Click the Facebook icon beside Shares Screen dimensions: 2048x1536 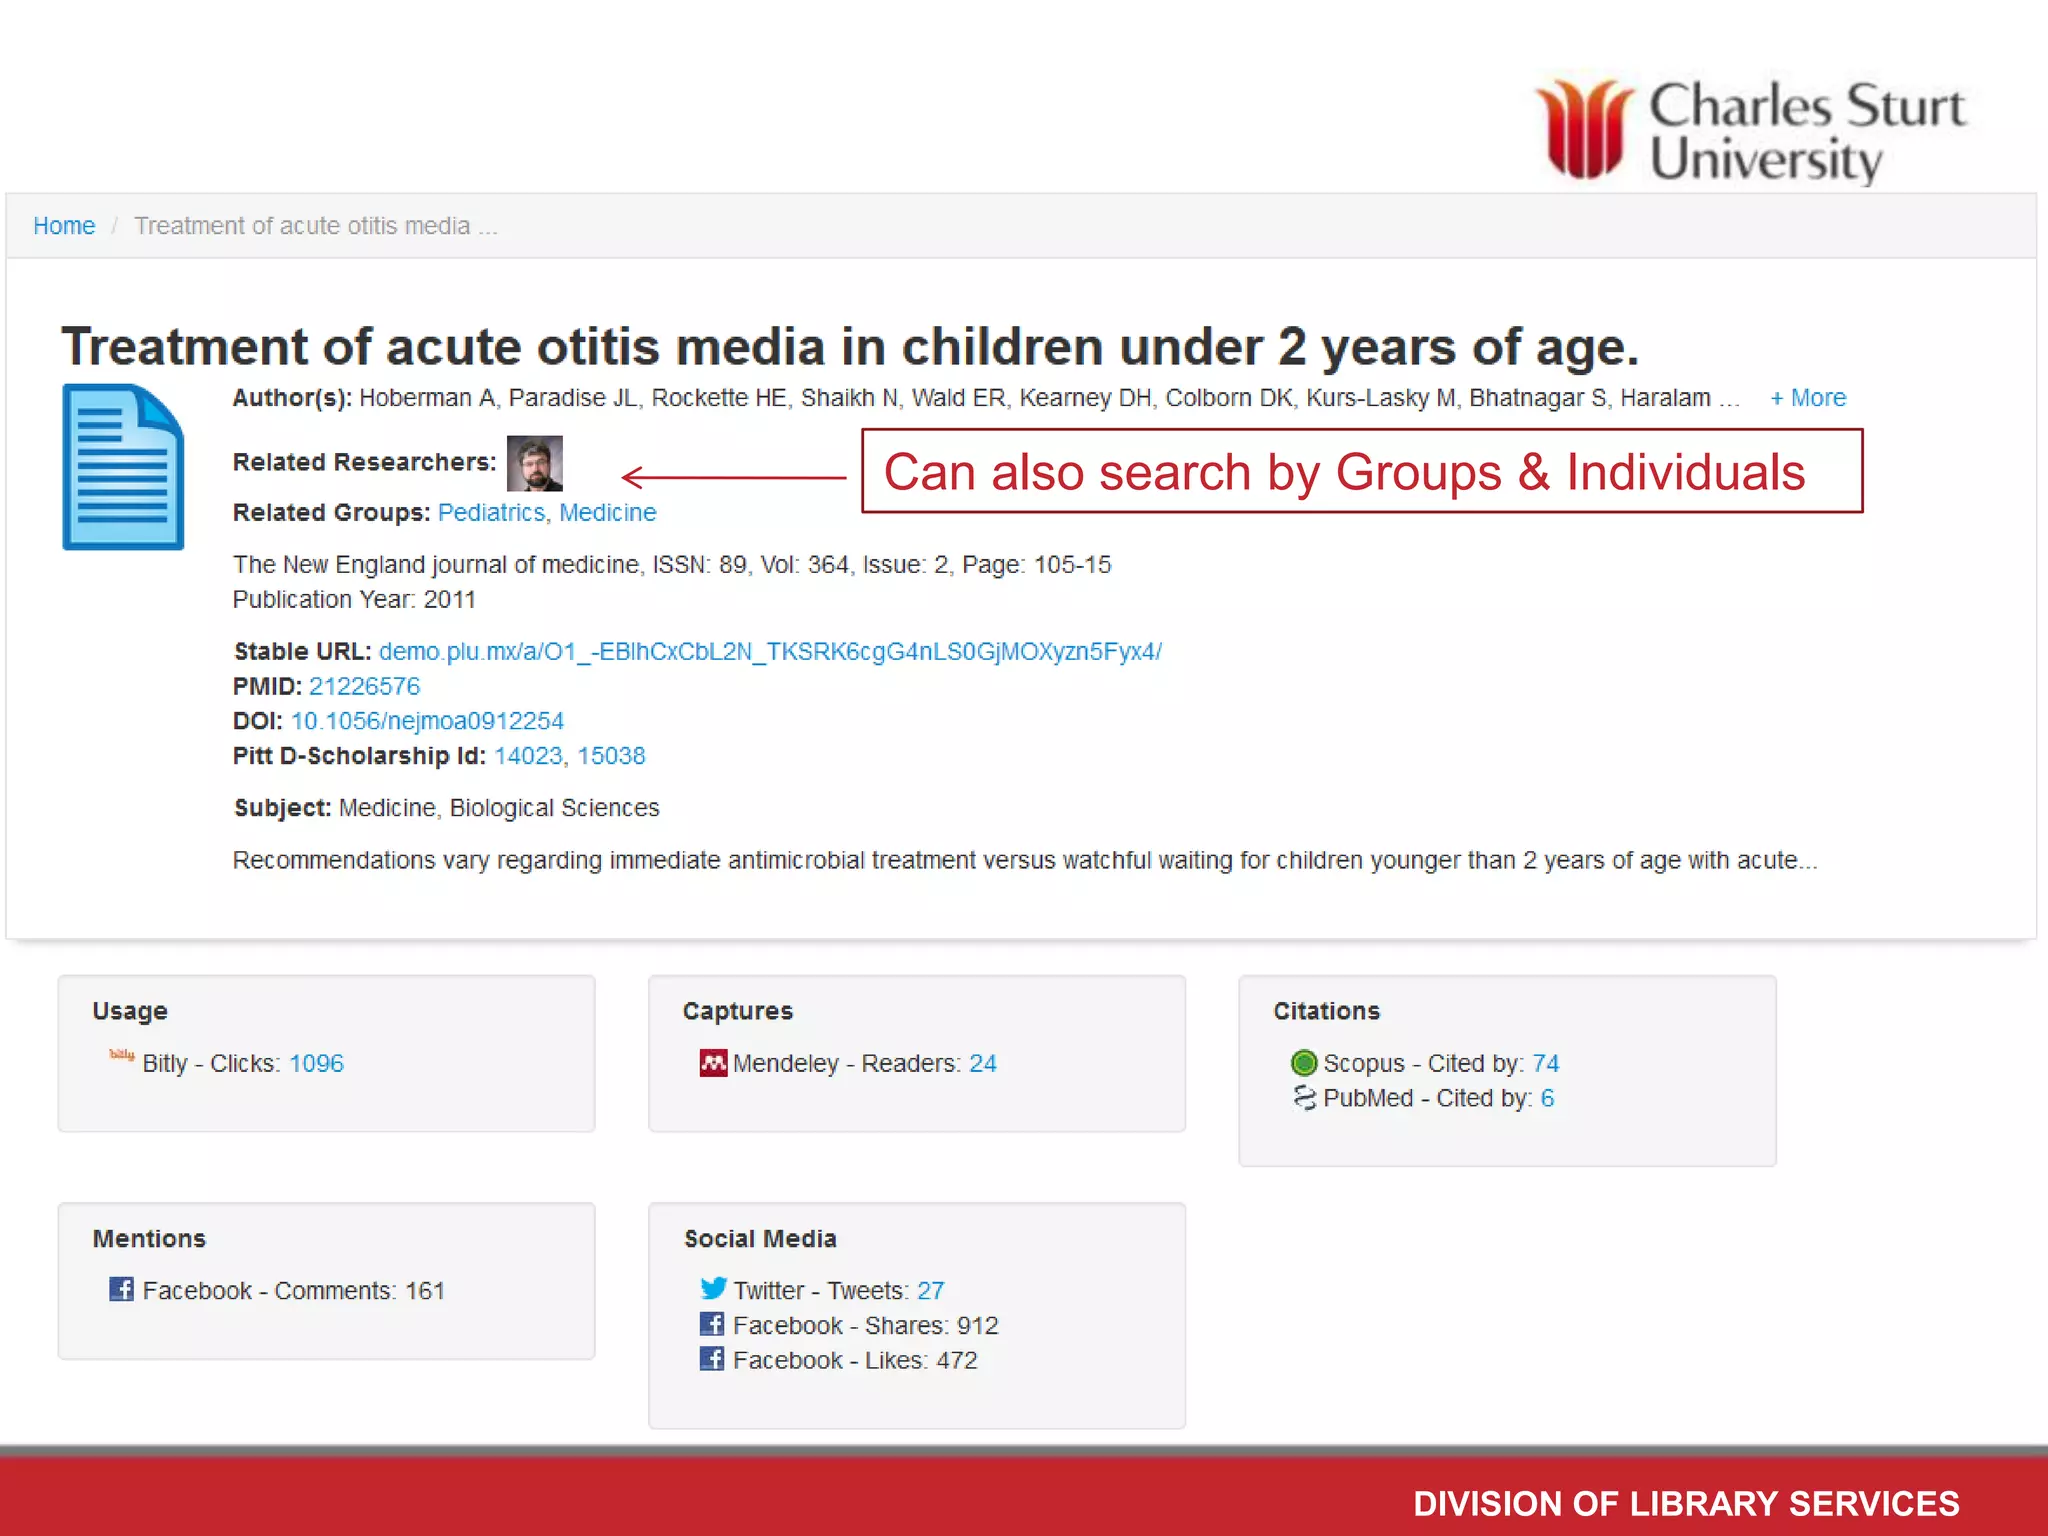point(712,1325)
